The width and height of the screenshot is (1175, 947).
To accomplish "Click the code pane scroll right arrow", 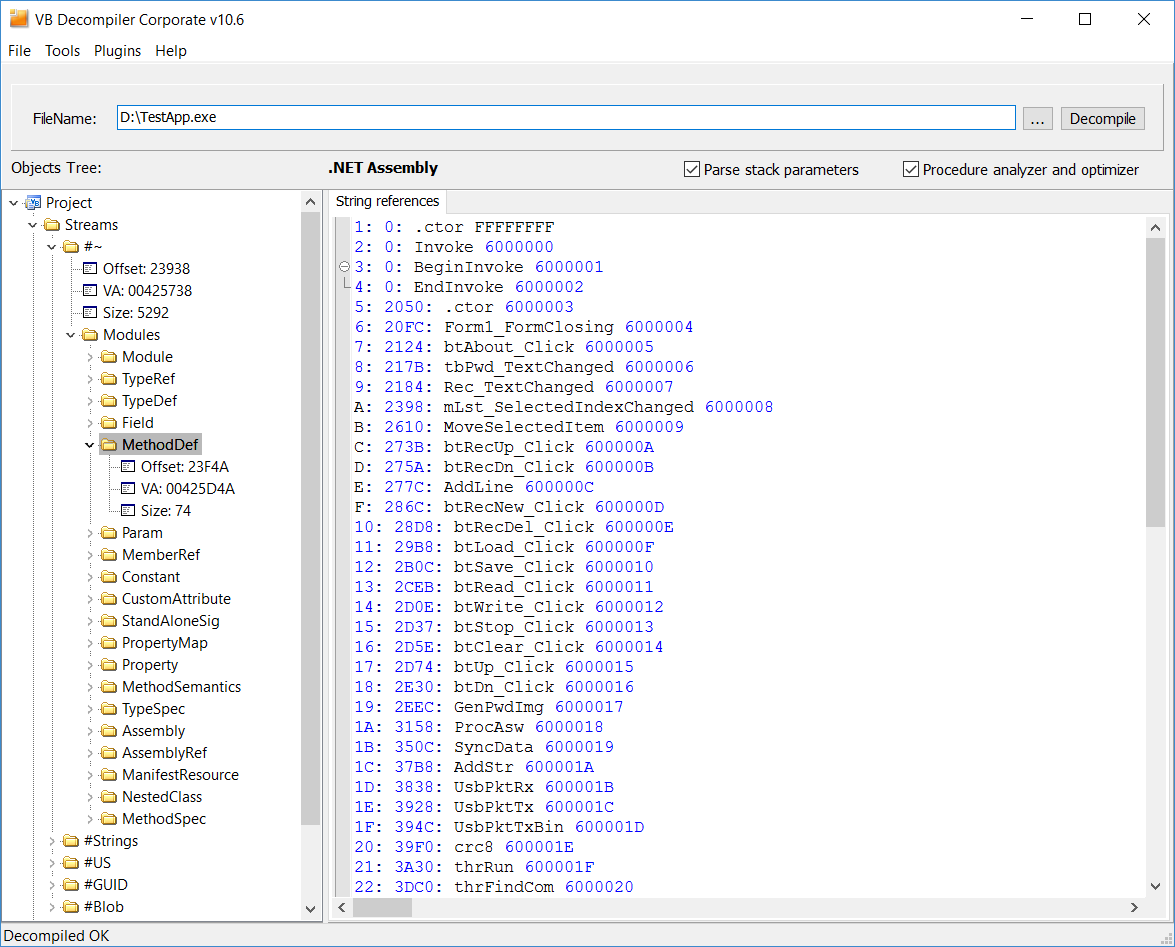I will (1135, 907).
